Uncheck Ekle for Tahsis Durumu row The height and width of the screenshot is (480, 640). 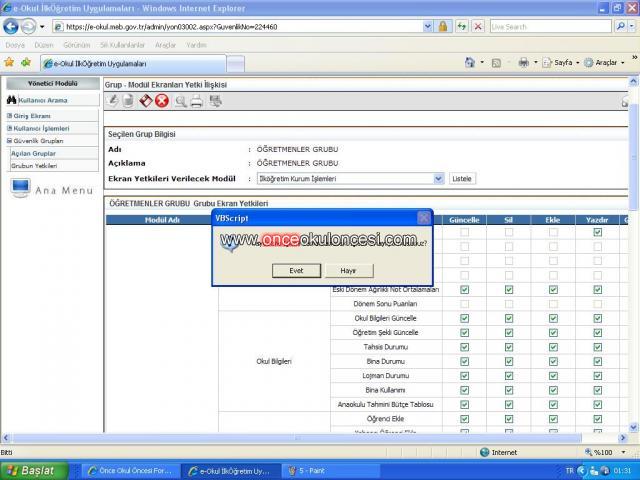(x=553, y=347)
